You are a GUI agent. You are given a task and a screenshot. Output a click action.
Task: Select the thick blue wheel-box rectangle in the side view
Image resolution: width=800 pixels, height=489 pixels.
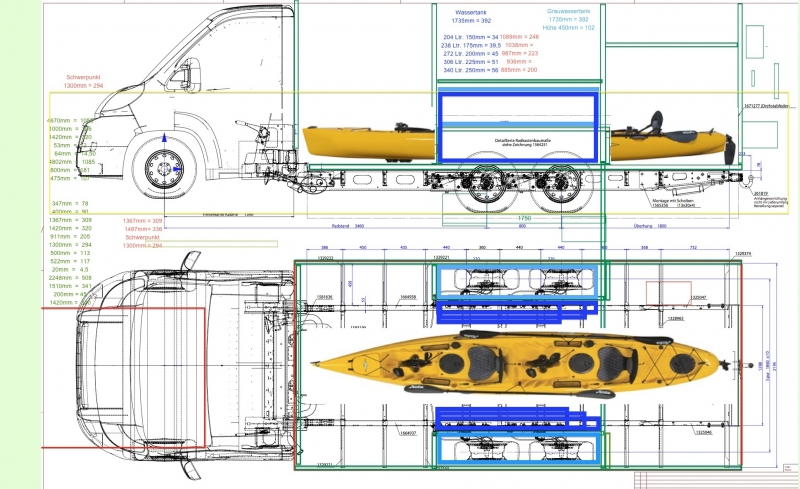pos(518,127)
